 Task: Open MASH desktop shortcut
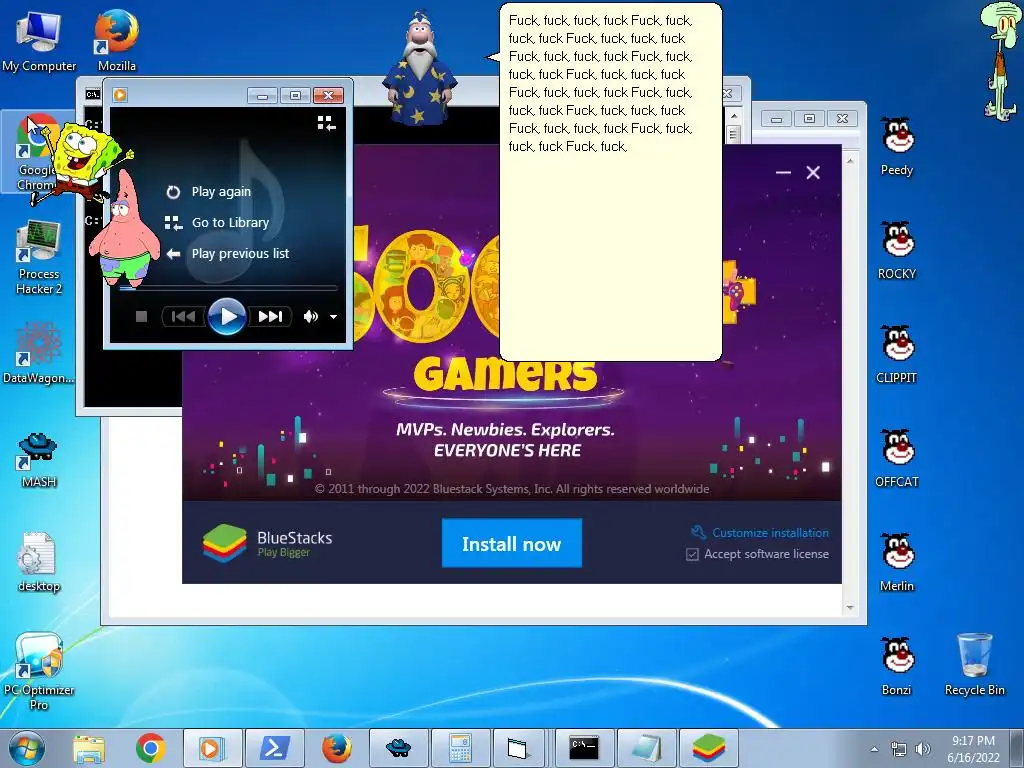[x=39, y=460]
